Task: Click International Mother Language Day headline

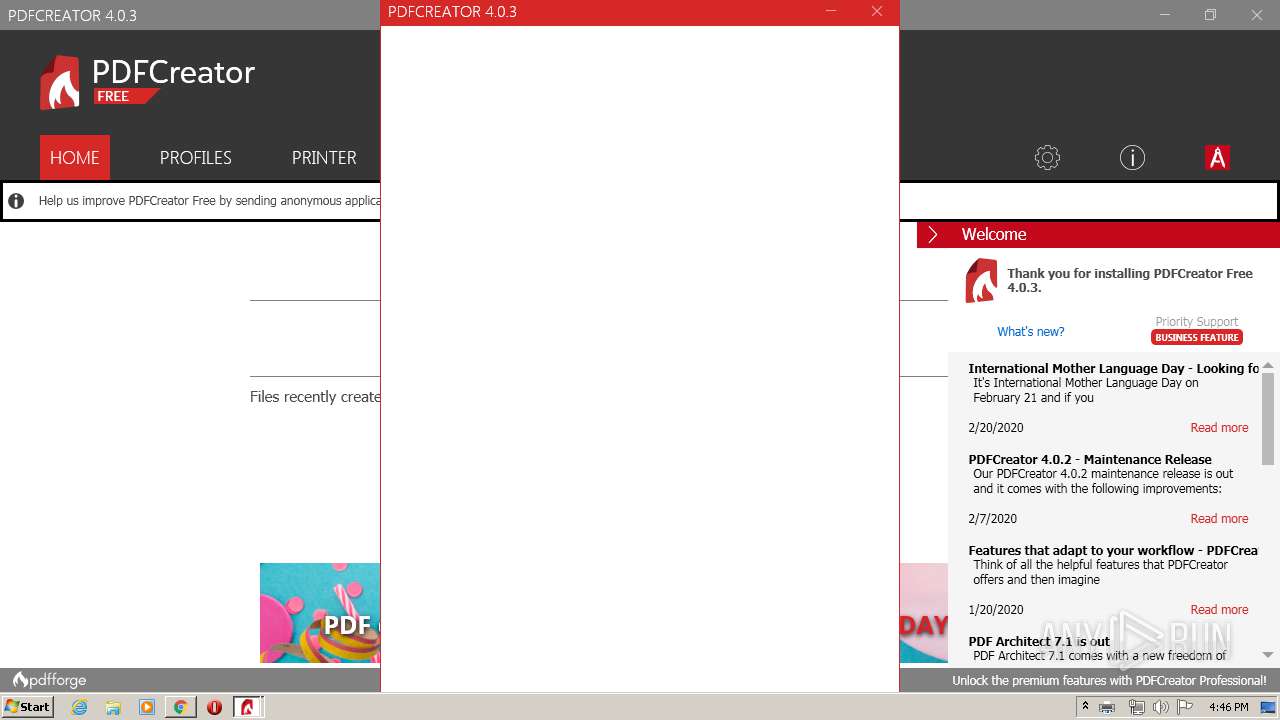Action: 1113,368
